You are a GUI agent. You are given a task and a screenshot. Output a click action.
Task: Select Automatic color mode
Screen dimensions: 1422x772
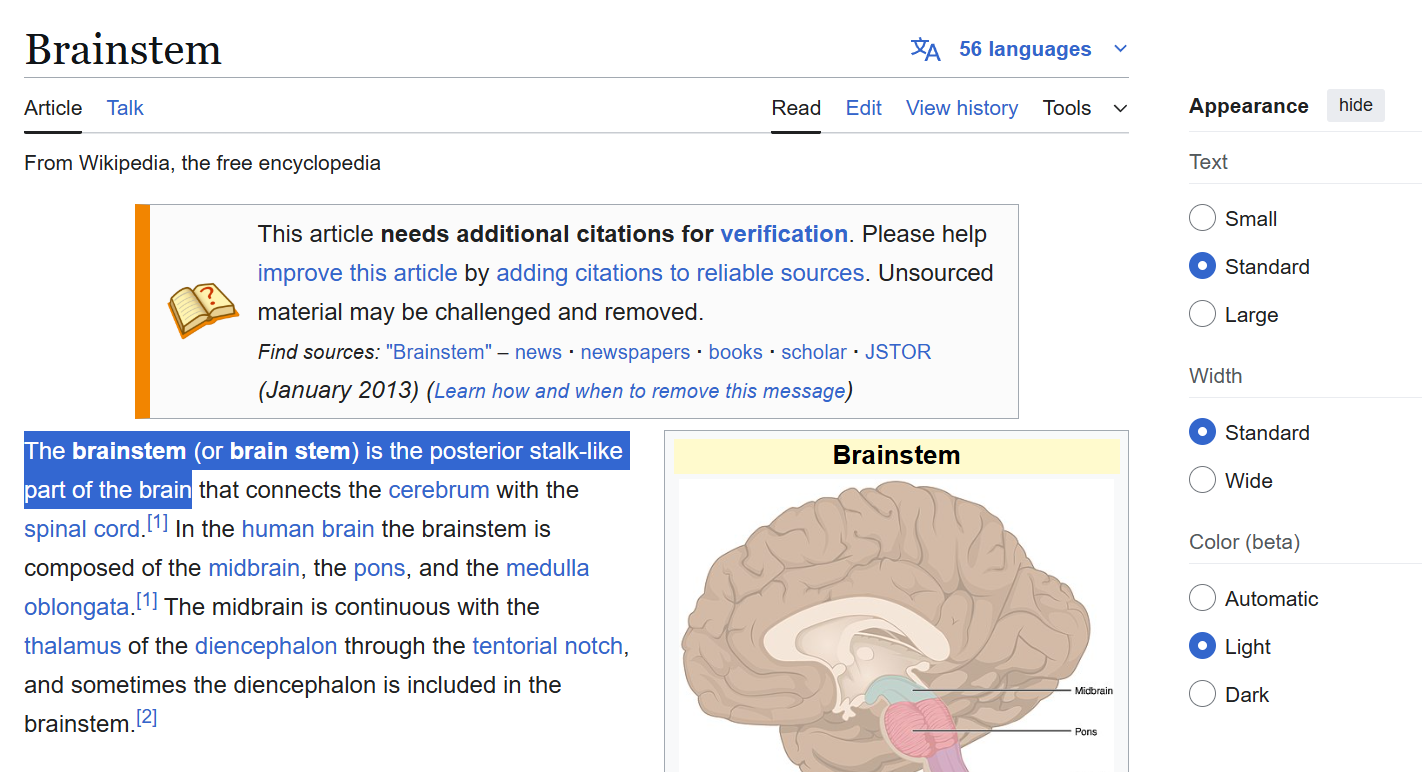click(x=1202, y=598)
